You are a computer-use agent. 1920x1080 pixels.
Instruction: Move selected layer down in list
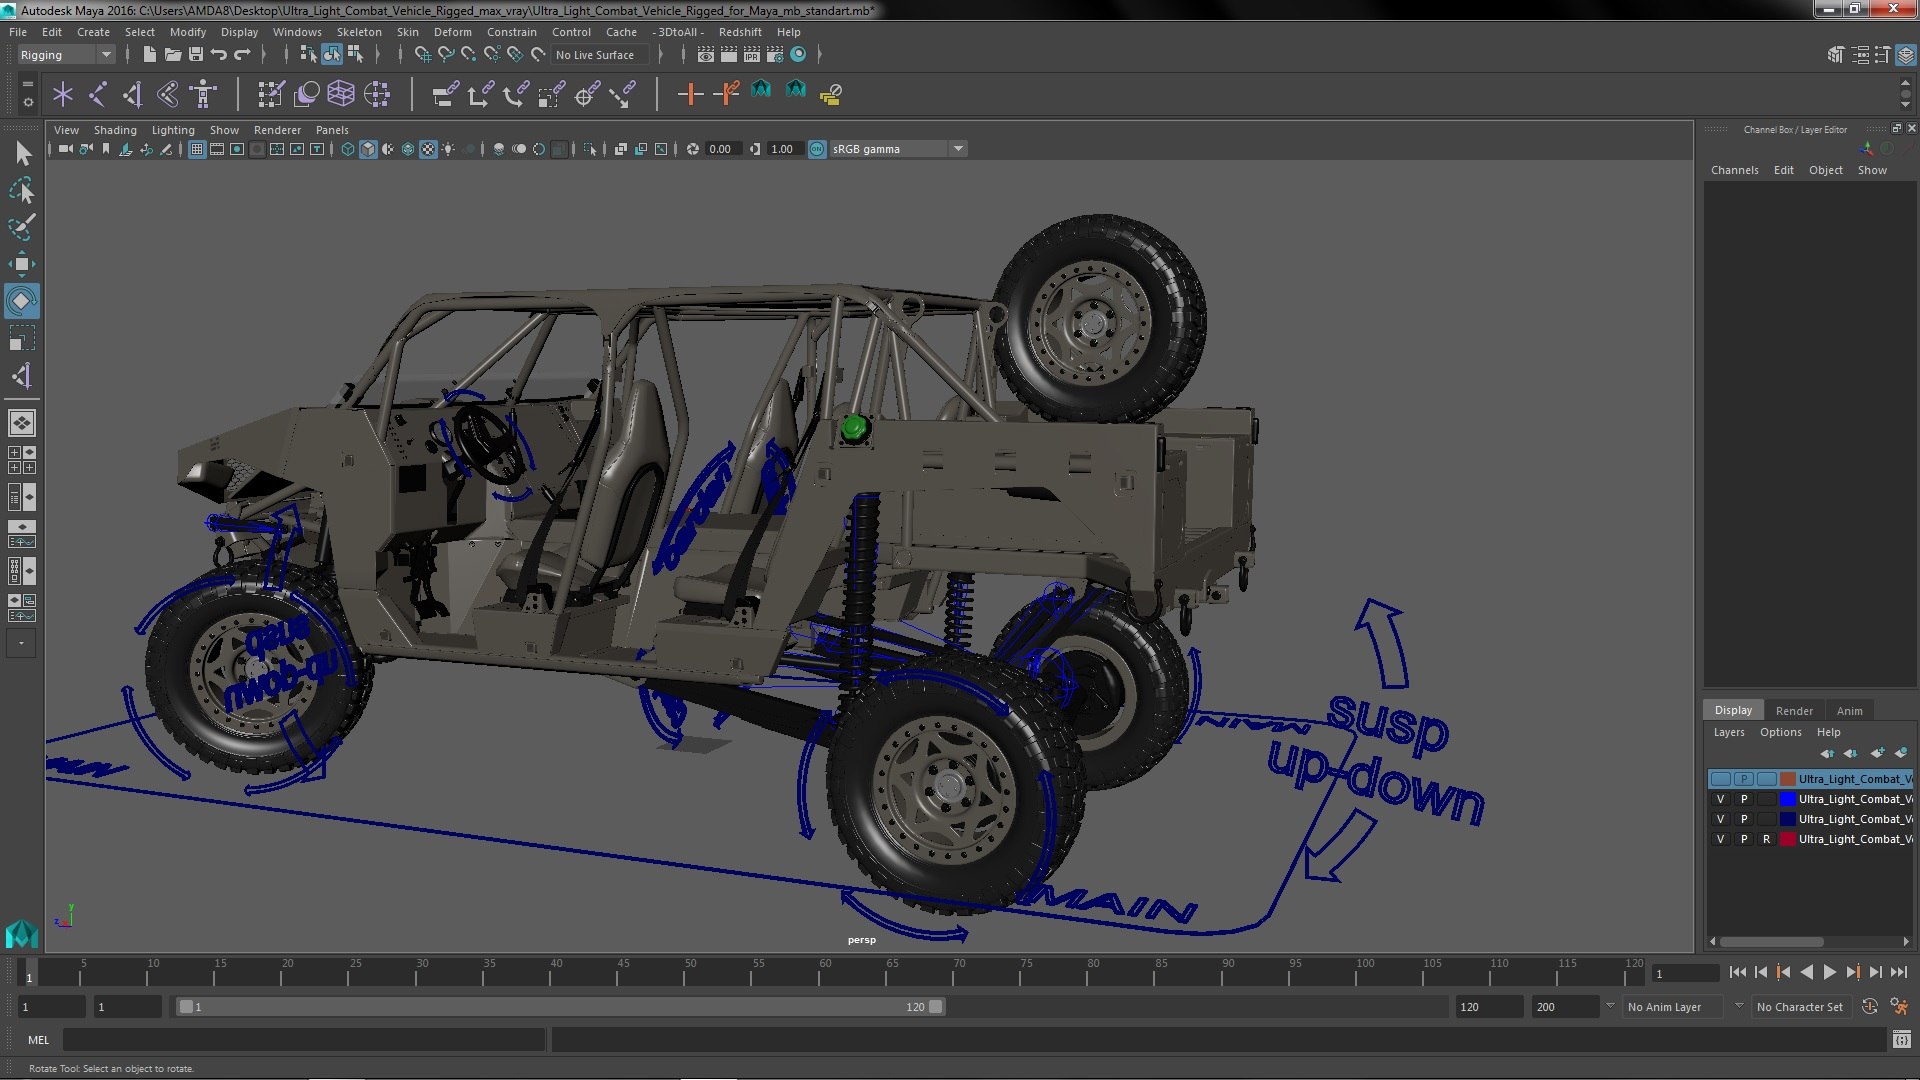click(1851, 753)
